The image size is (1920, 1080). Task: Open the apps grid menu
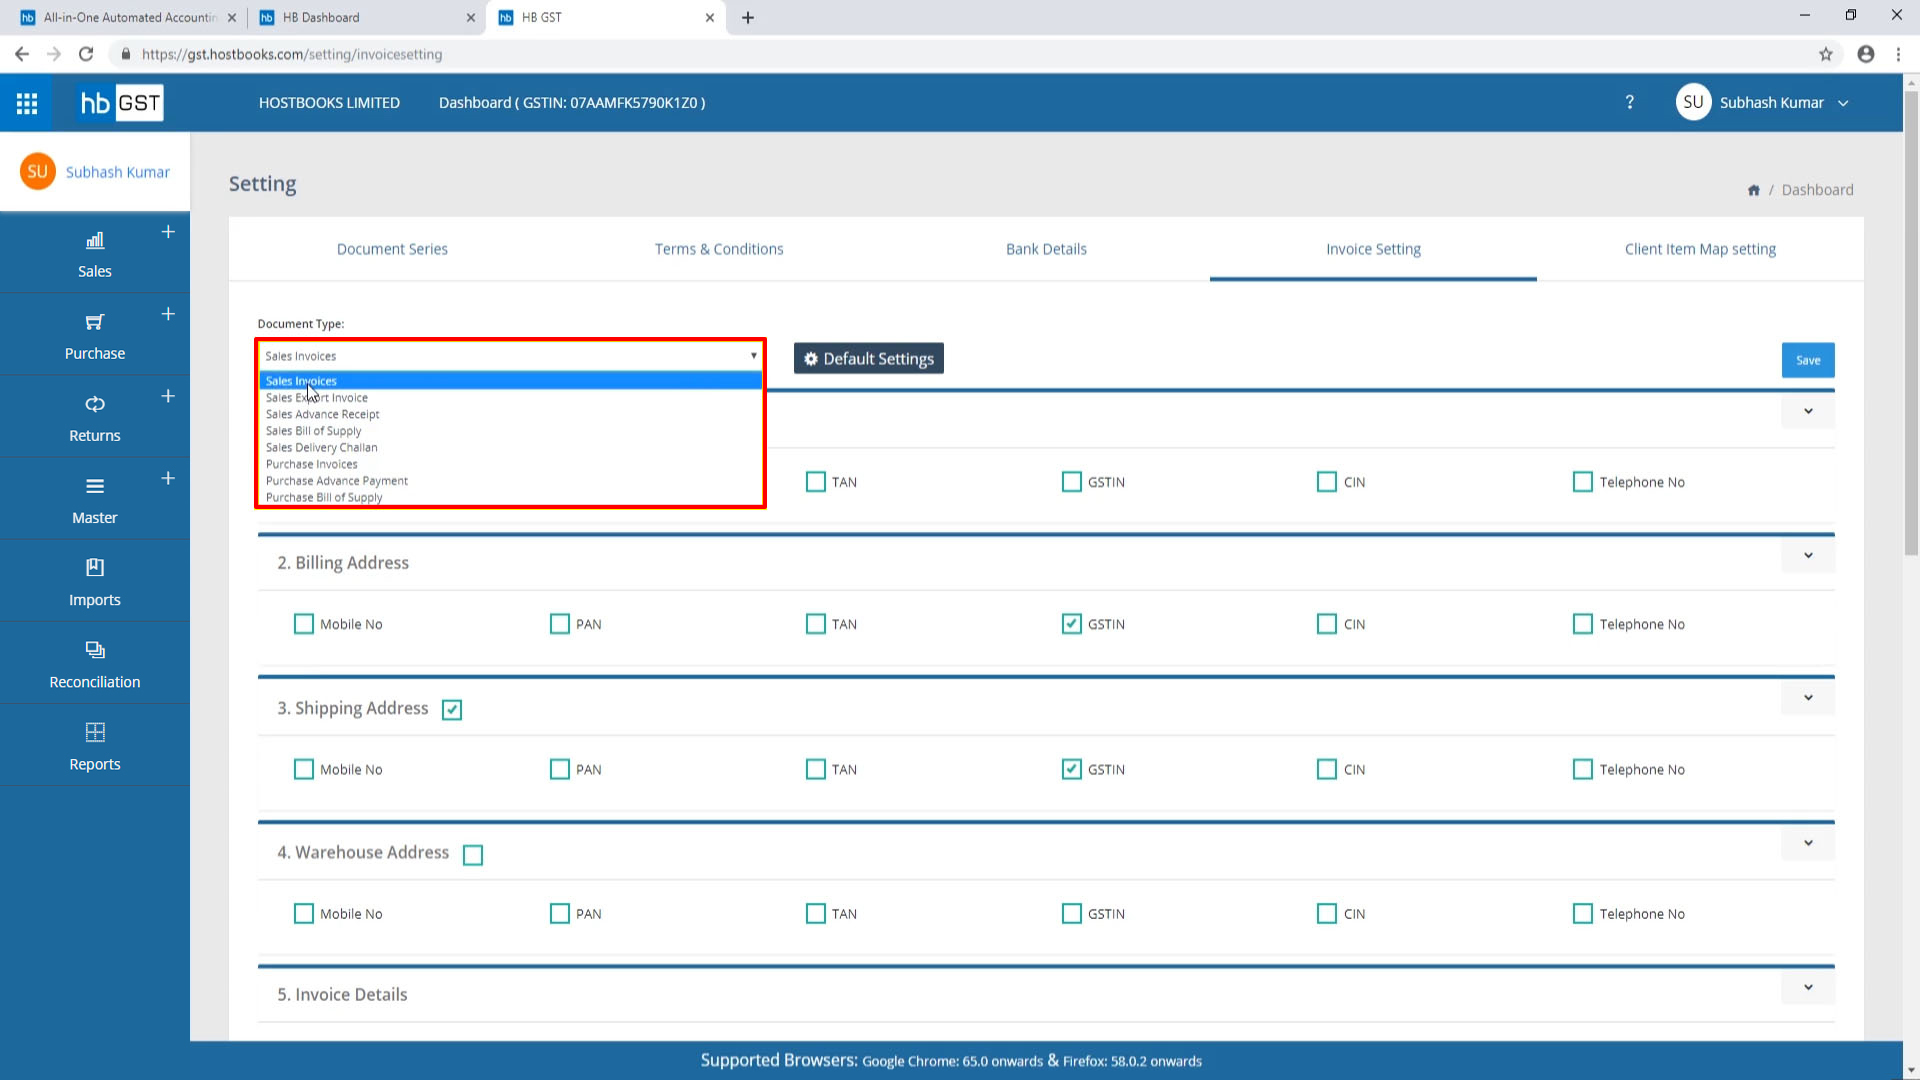pos(26,103)
